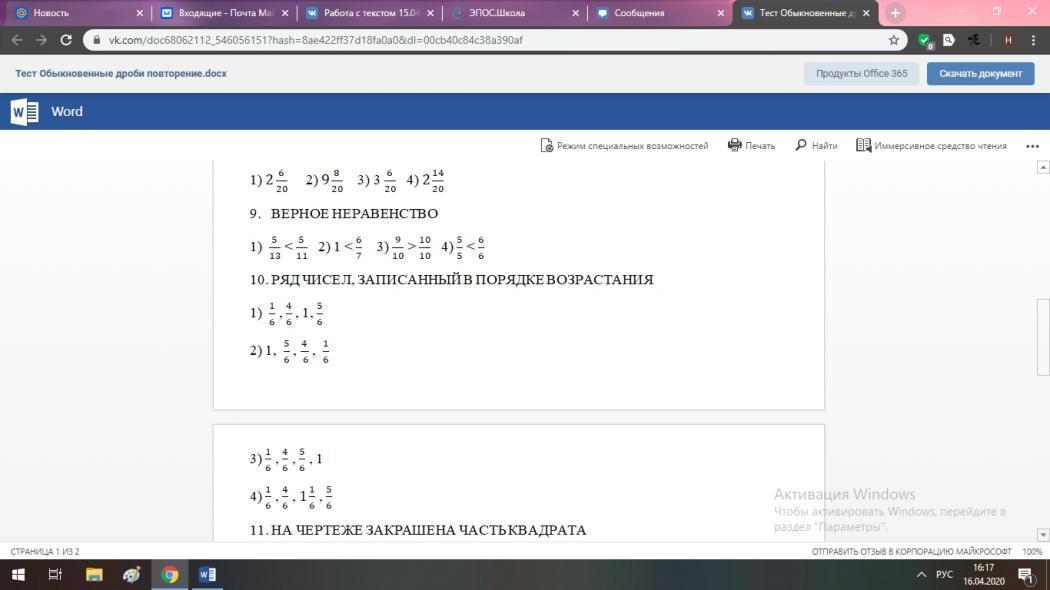Click the address bar URL field
Screen dimensions: 1050x590
point(480,40)
